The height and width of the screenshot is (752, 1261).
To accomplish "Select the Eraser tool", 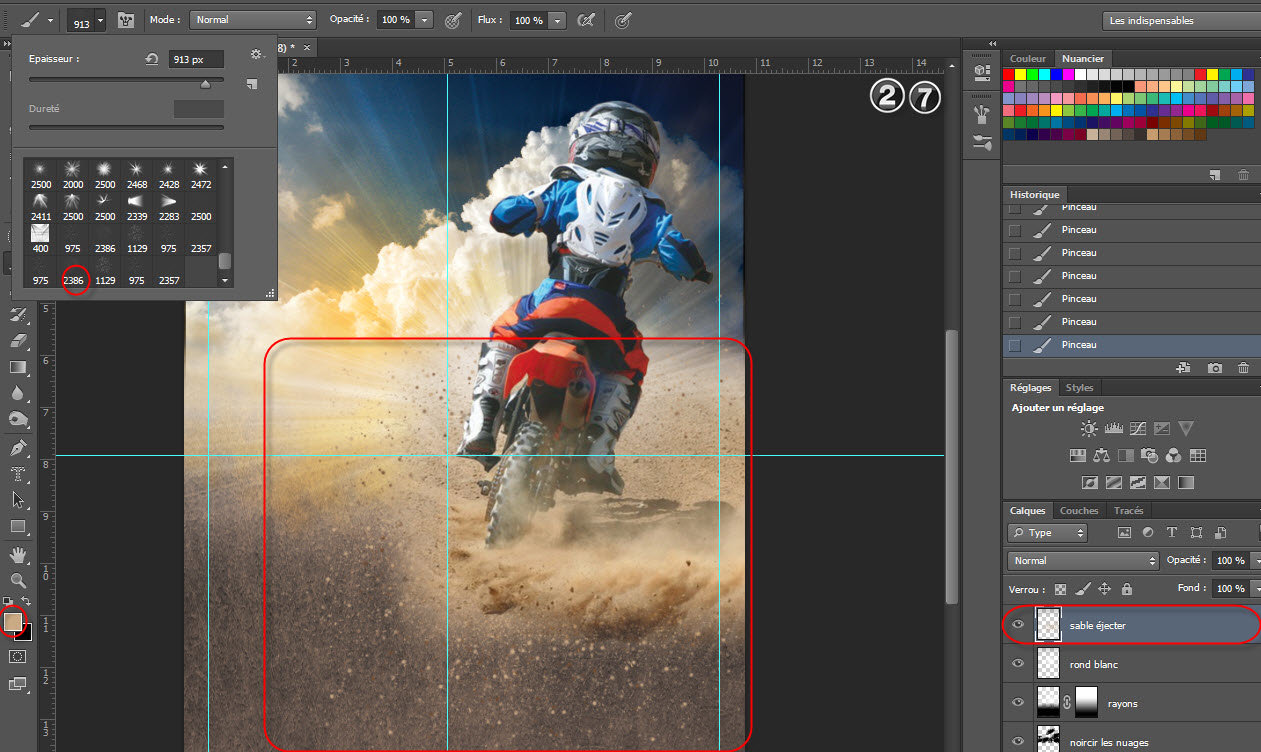I will coord(17,341).
